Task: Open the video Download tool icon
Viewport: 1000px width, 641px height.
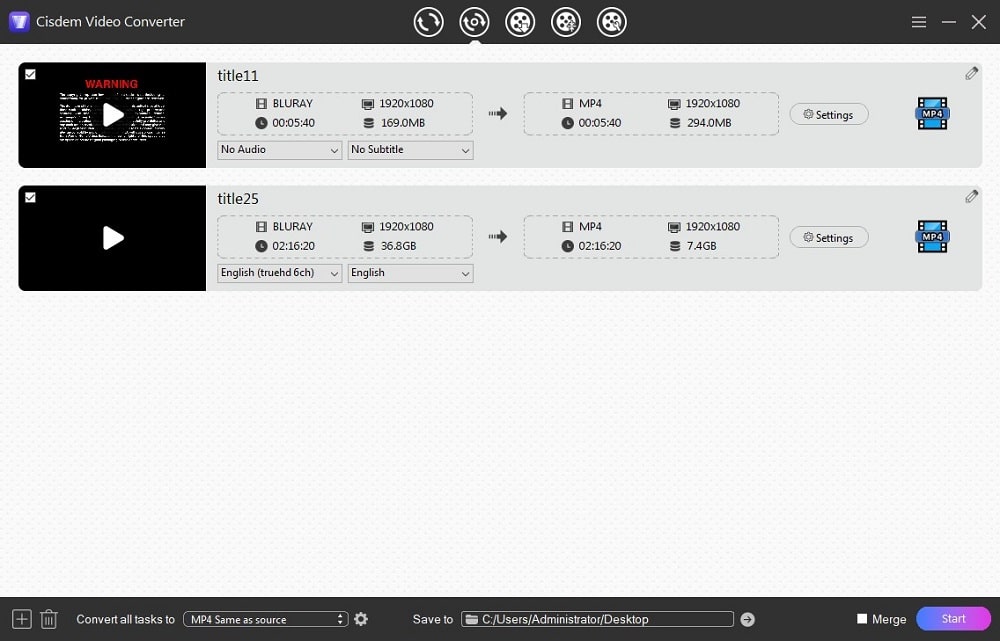Action: [520, 21]
